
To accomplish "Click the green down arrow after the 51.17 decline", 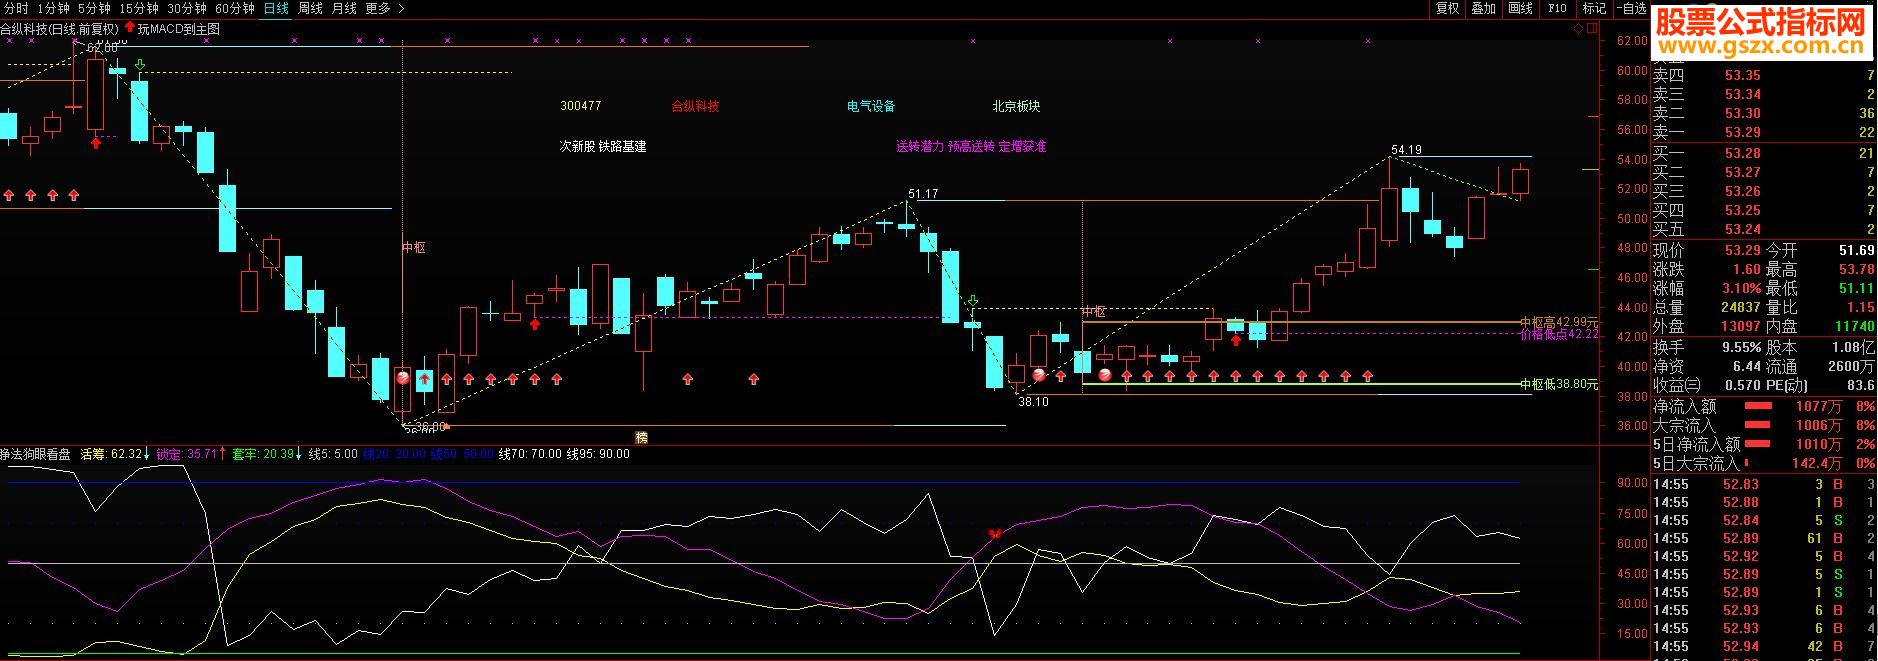I will (972, 301).
